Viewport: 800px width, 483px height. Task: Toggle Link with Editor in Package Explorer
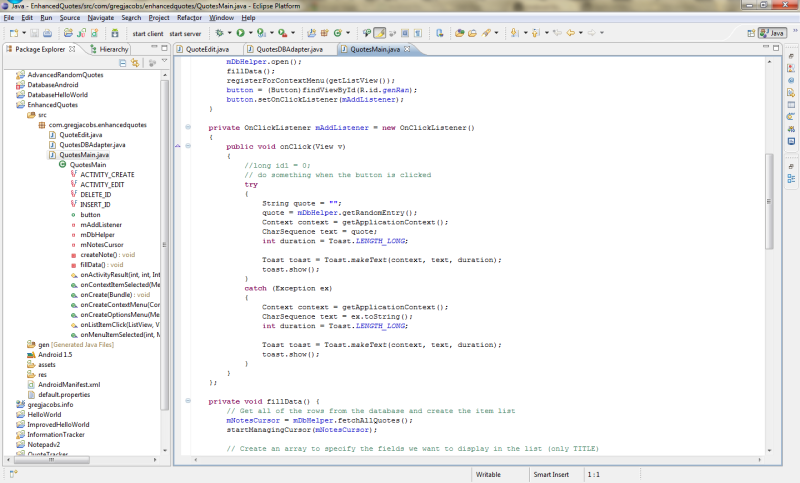click(135, 63)
